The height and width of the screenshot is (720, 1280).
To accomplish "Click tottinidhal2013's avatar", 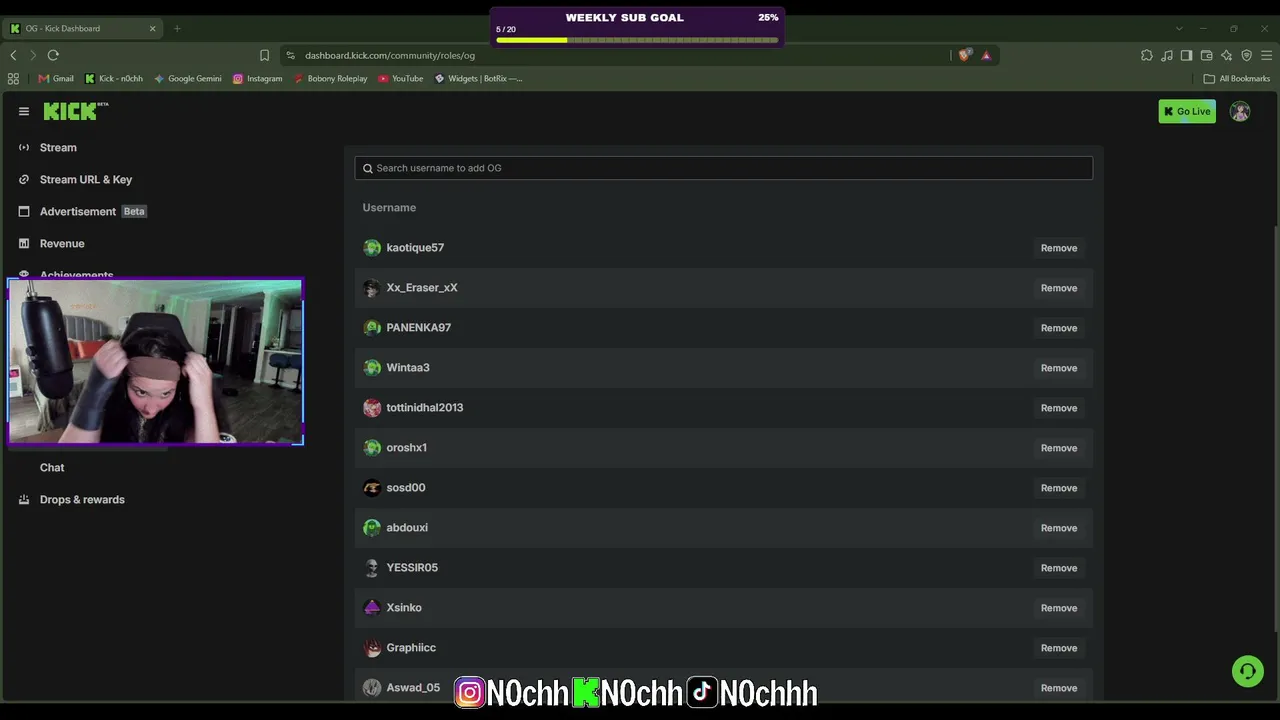I will click(372, 408).
